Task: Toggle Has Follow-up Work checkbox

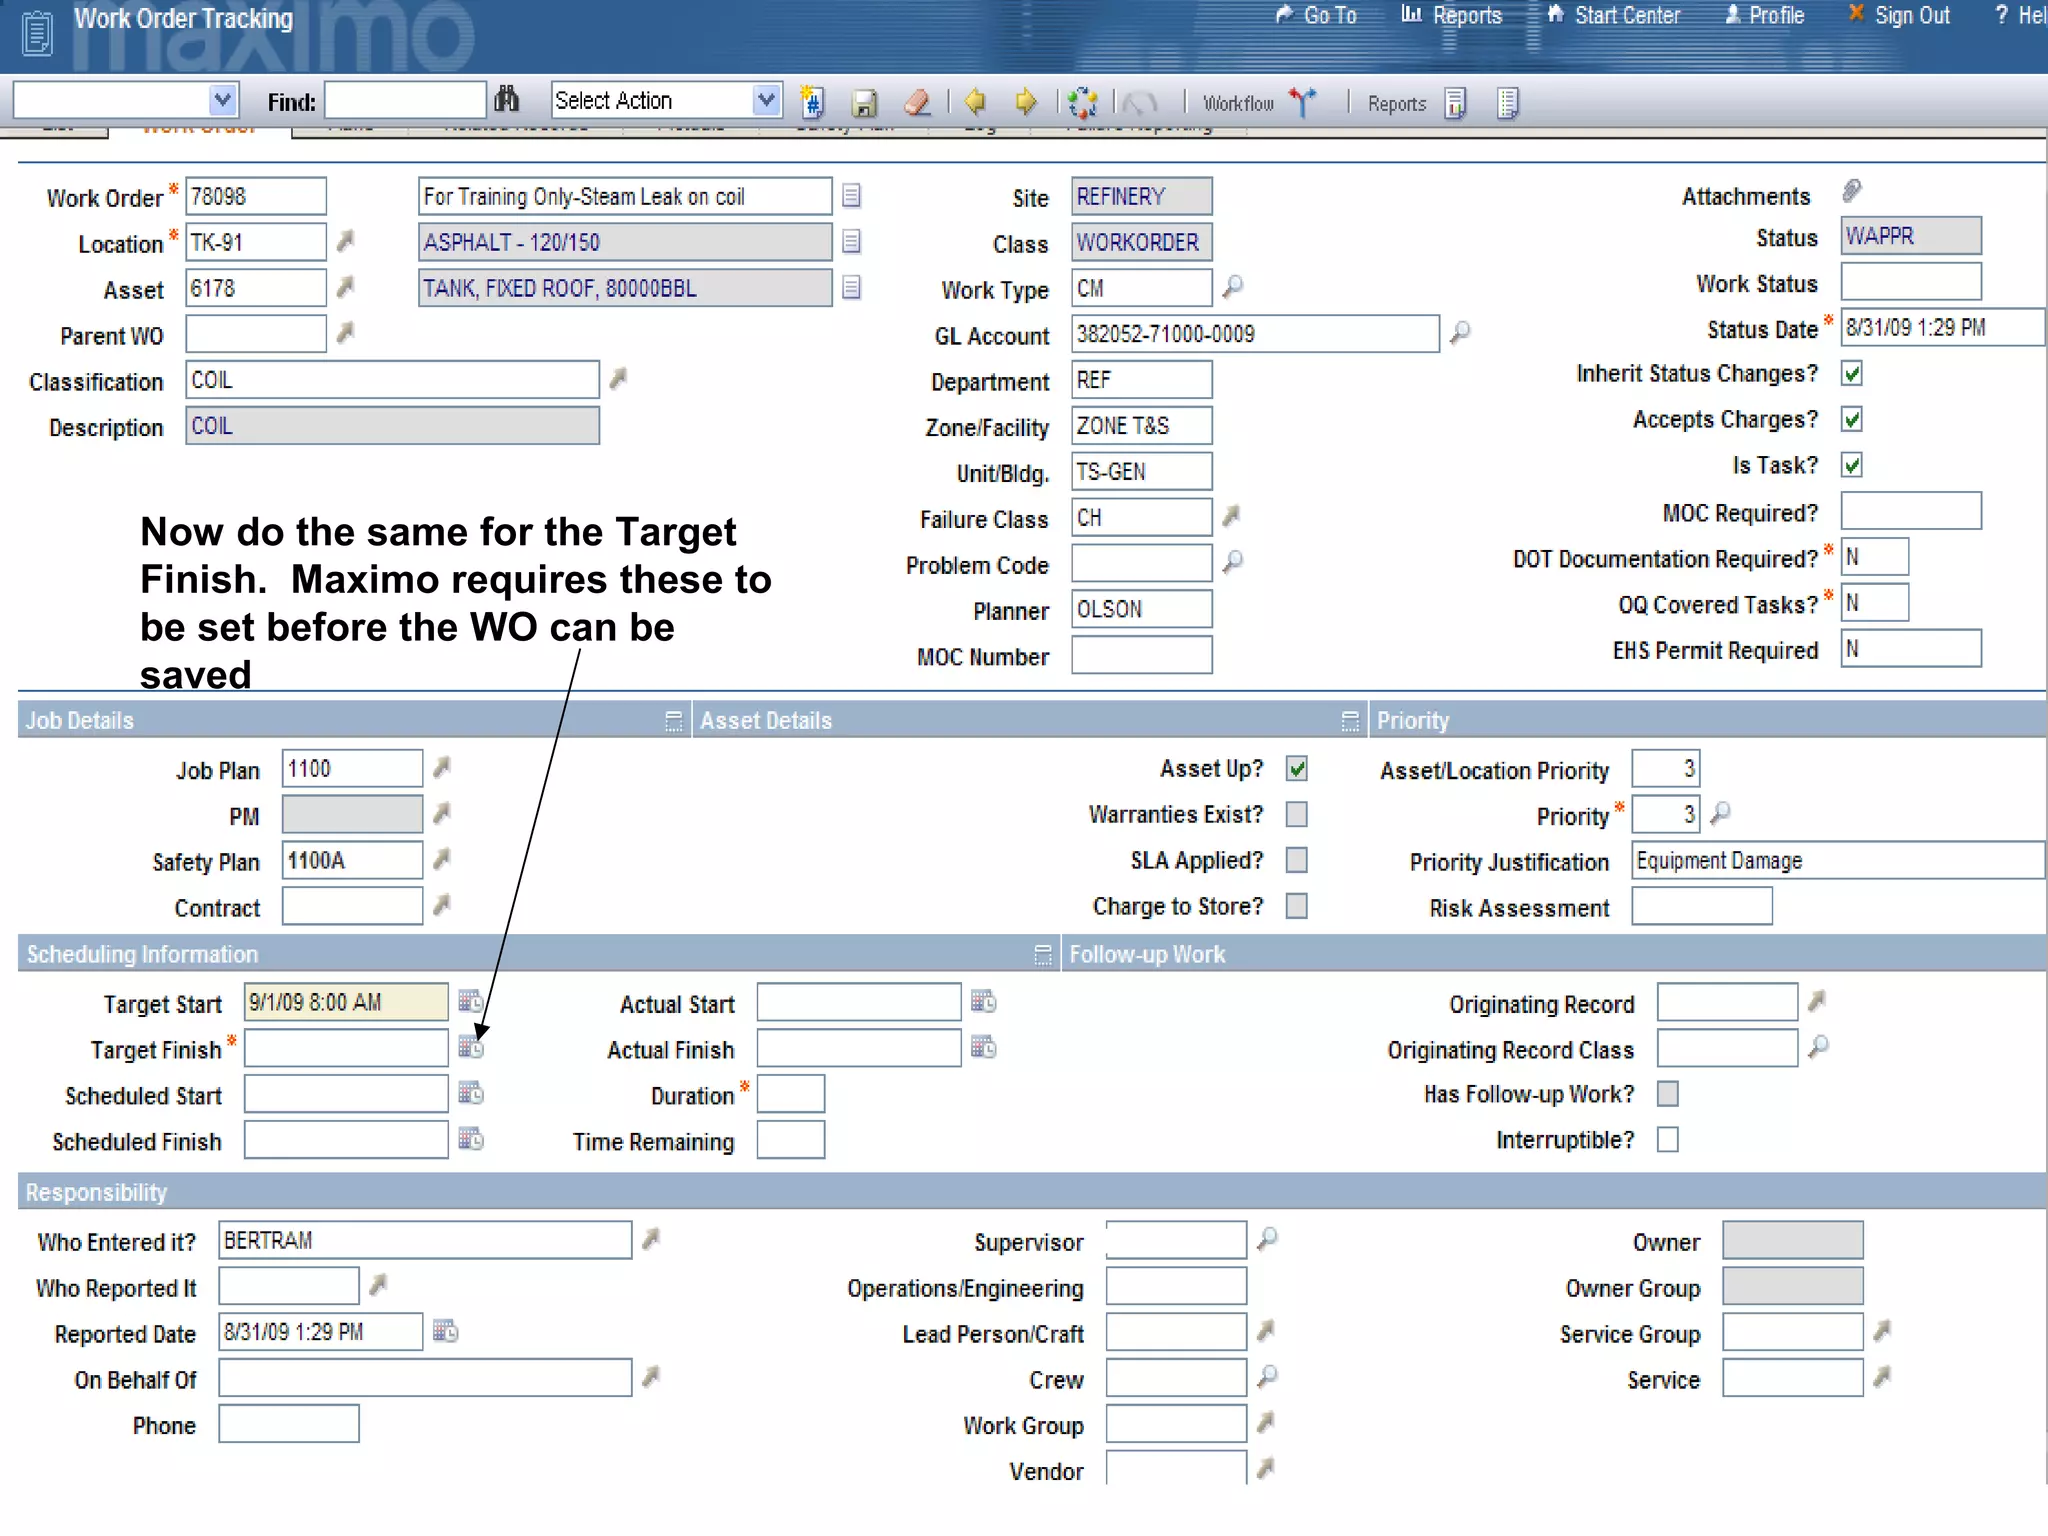Action: click(1668, 1094)
